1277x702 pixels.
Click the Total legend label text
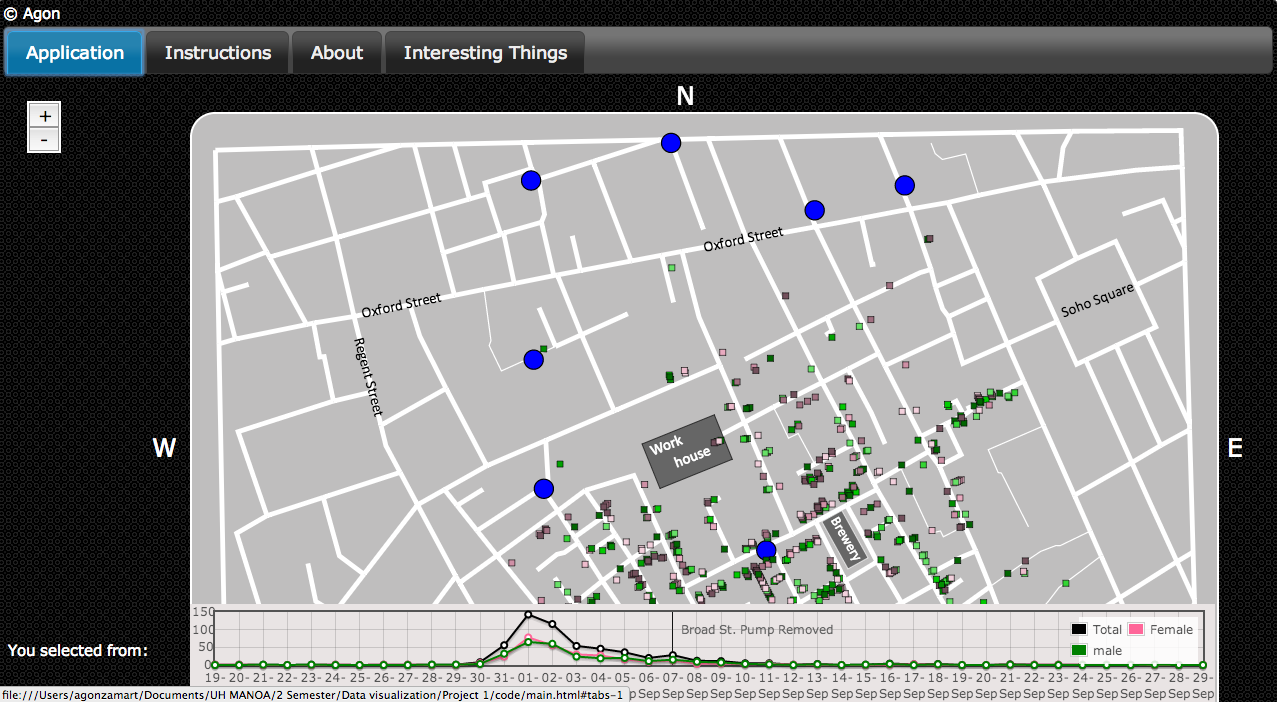(1107, 630)
